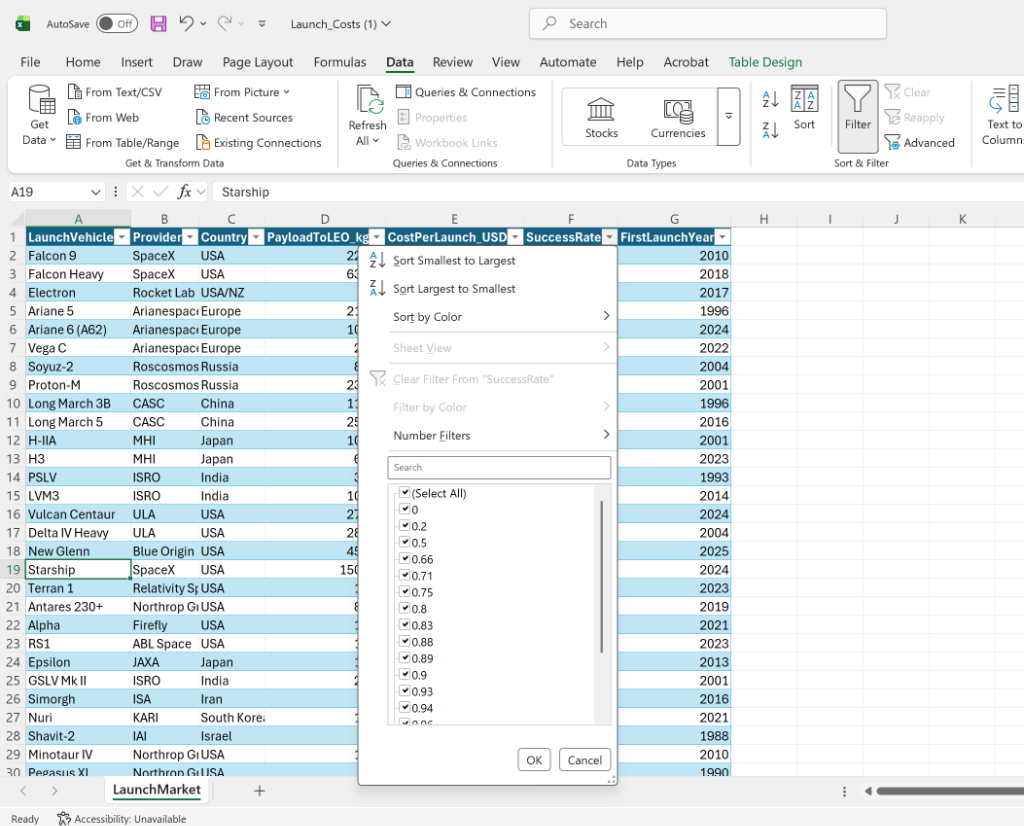Select the LaunchMarket sheet tab
Screen dimensions: 1024x826
(x=157, y=790)
